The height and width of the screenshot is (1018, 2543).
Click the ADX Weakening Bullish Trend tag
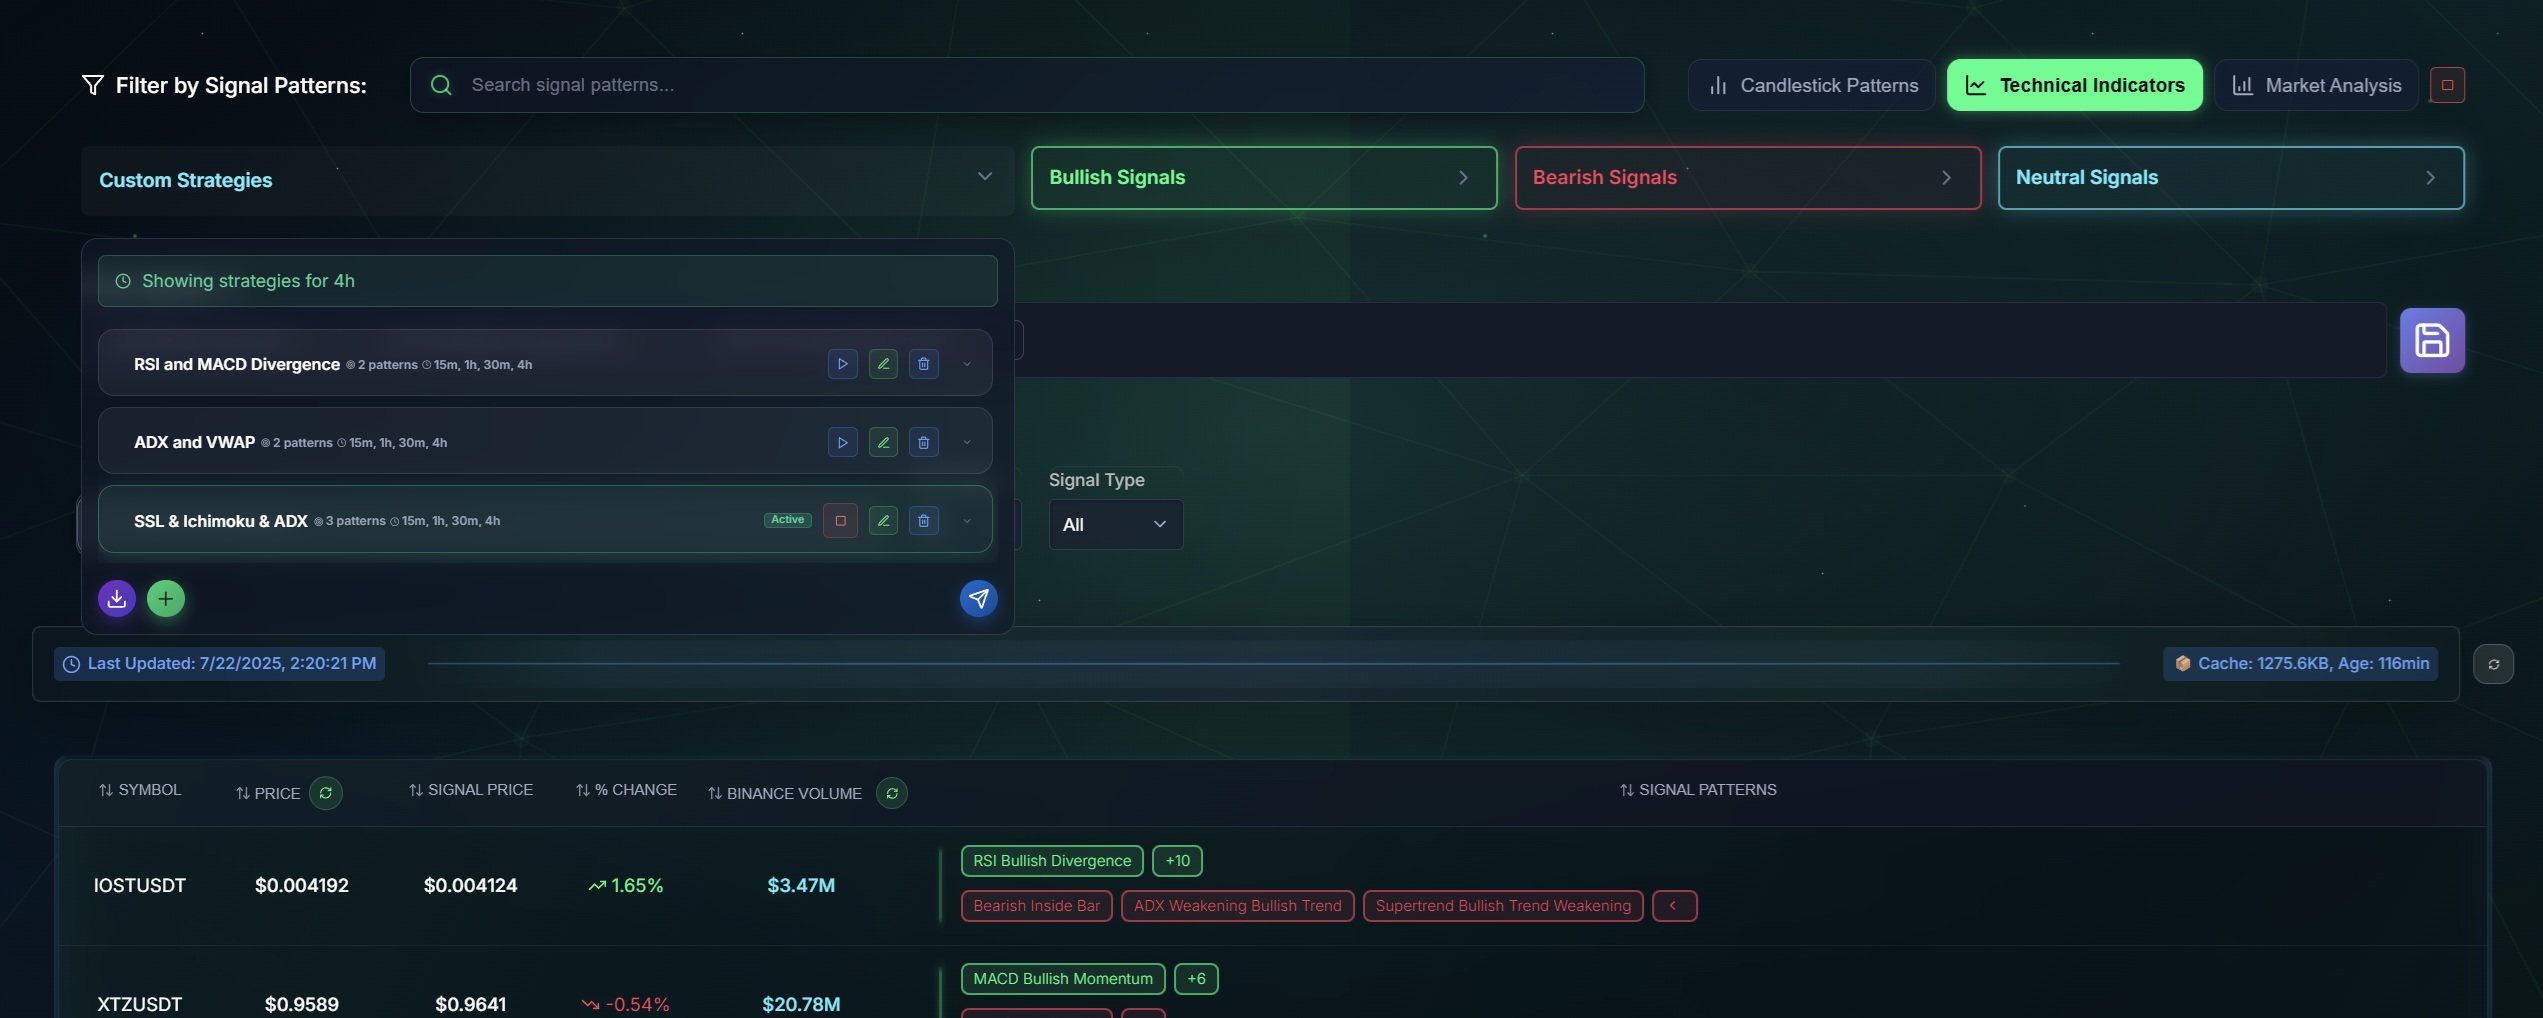pyautogui.click(x=1238, y=906)
